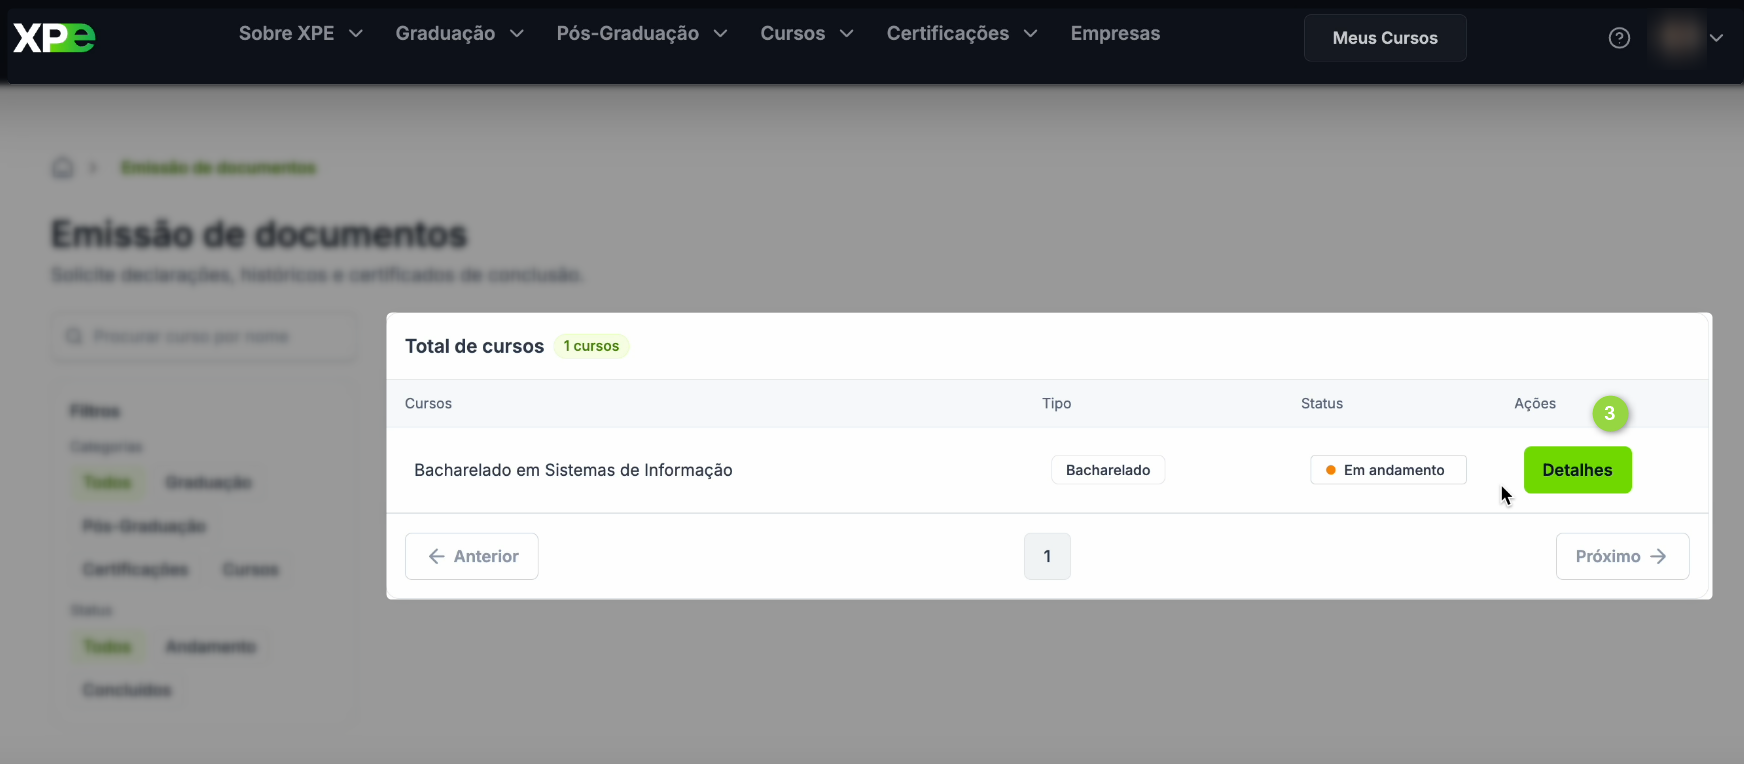The height and width of the screenshot is (764, 1744).
Task: Click the XPe logo
Action: 54,37
